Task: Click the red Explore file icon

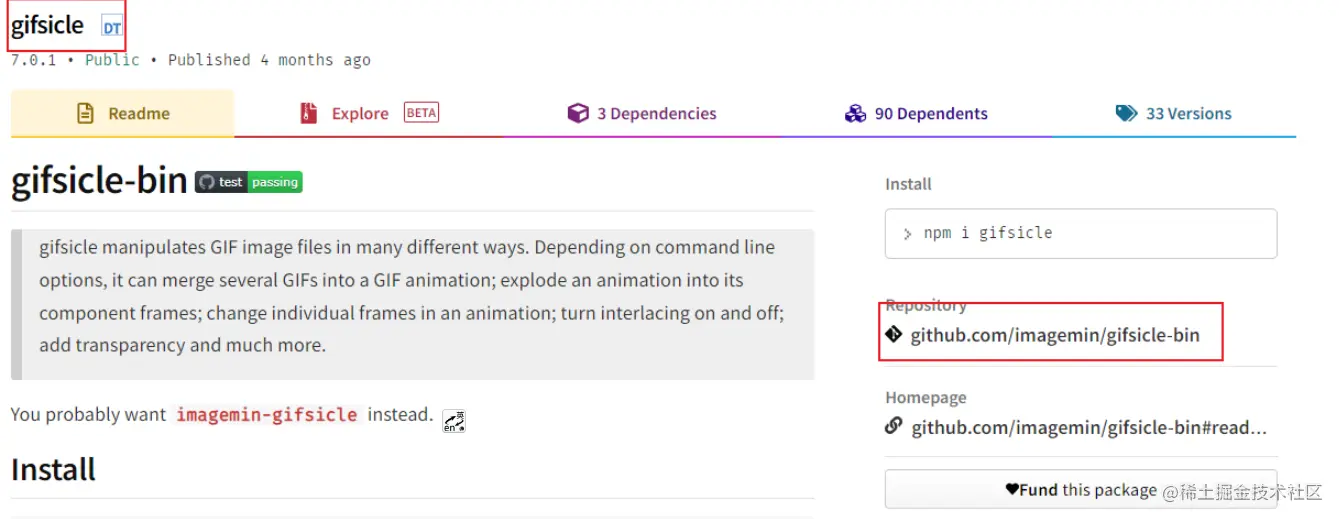Action: click(x=308, y=113)
